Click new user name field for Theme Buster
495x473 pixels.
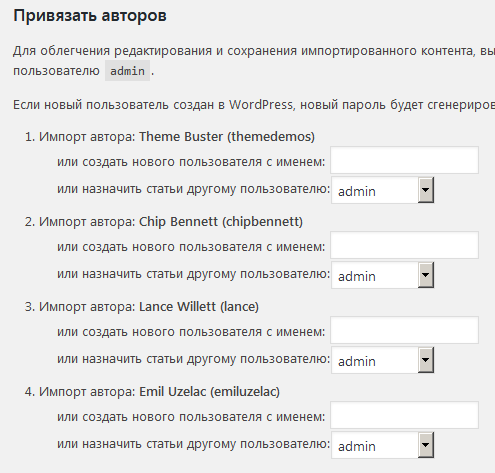point(404,160)
